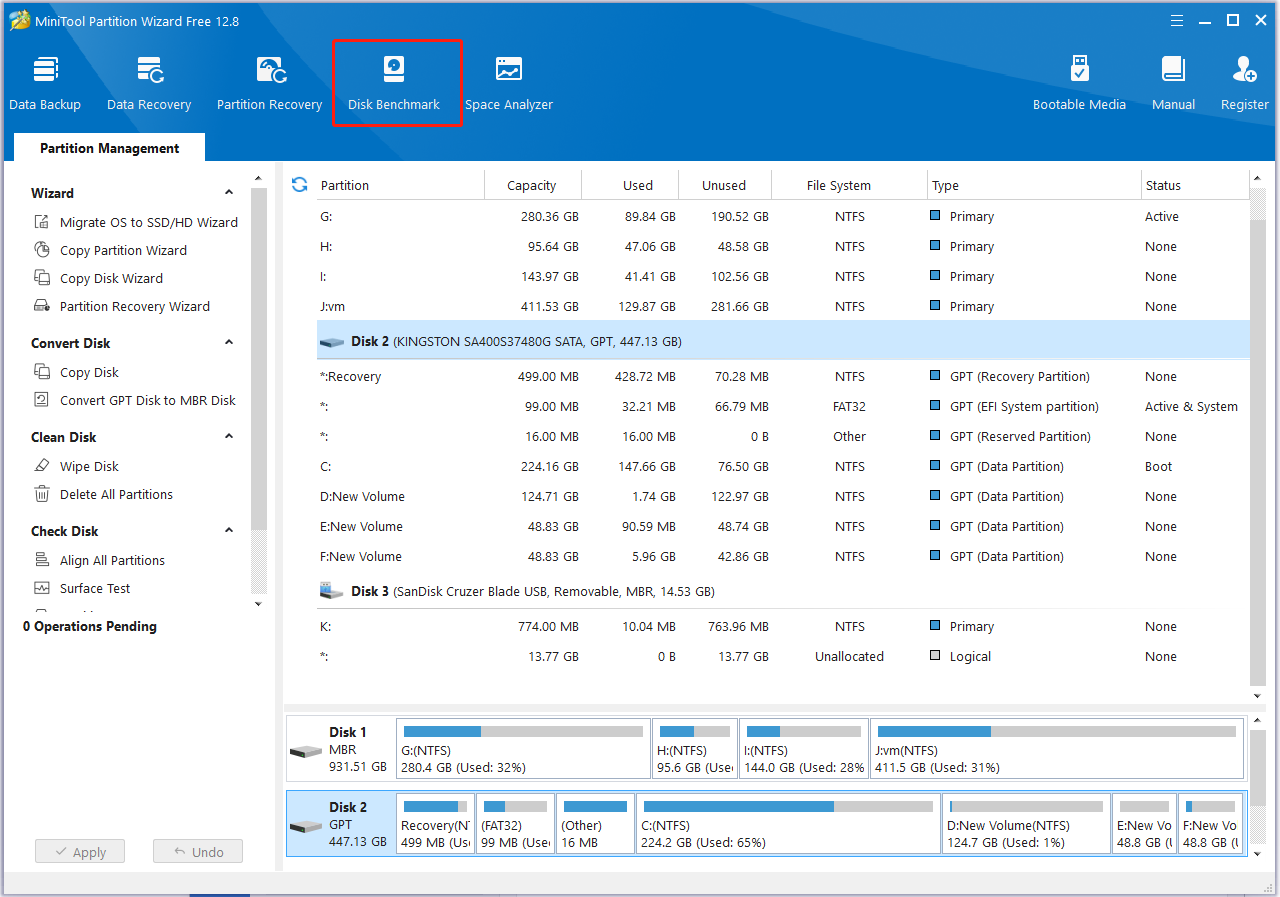
Task: Select the Disk 2 KINGSTON header row
Action: click(783, 341)
